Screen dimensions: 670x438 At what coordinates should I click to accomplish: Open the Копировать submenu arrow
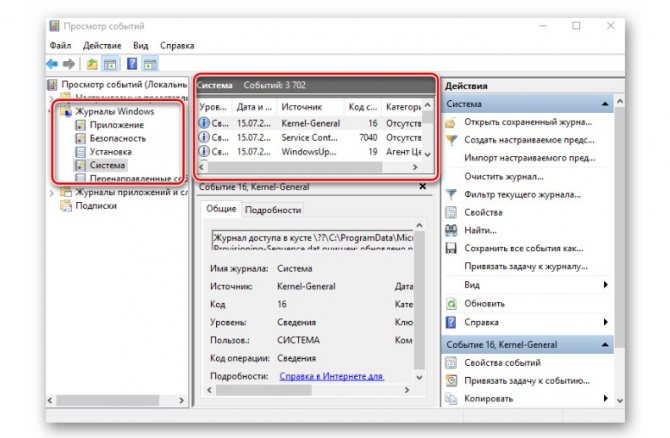pyautogui.click(x=605, y=398)
